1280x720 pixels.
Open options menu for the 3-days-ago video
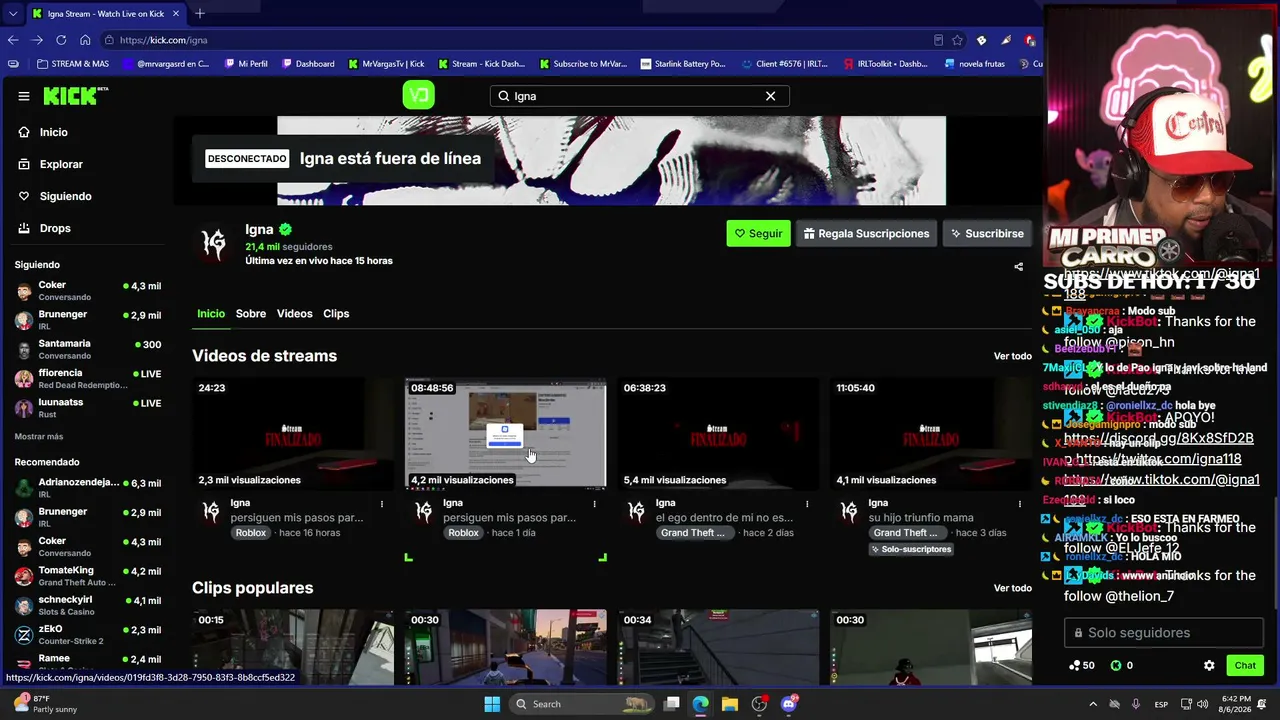[x=1020, y=504]
